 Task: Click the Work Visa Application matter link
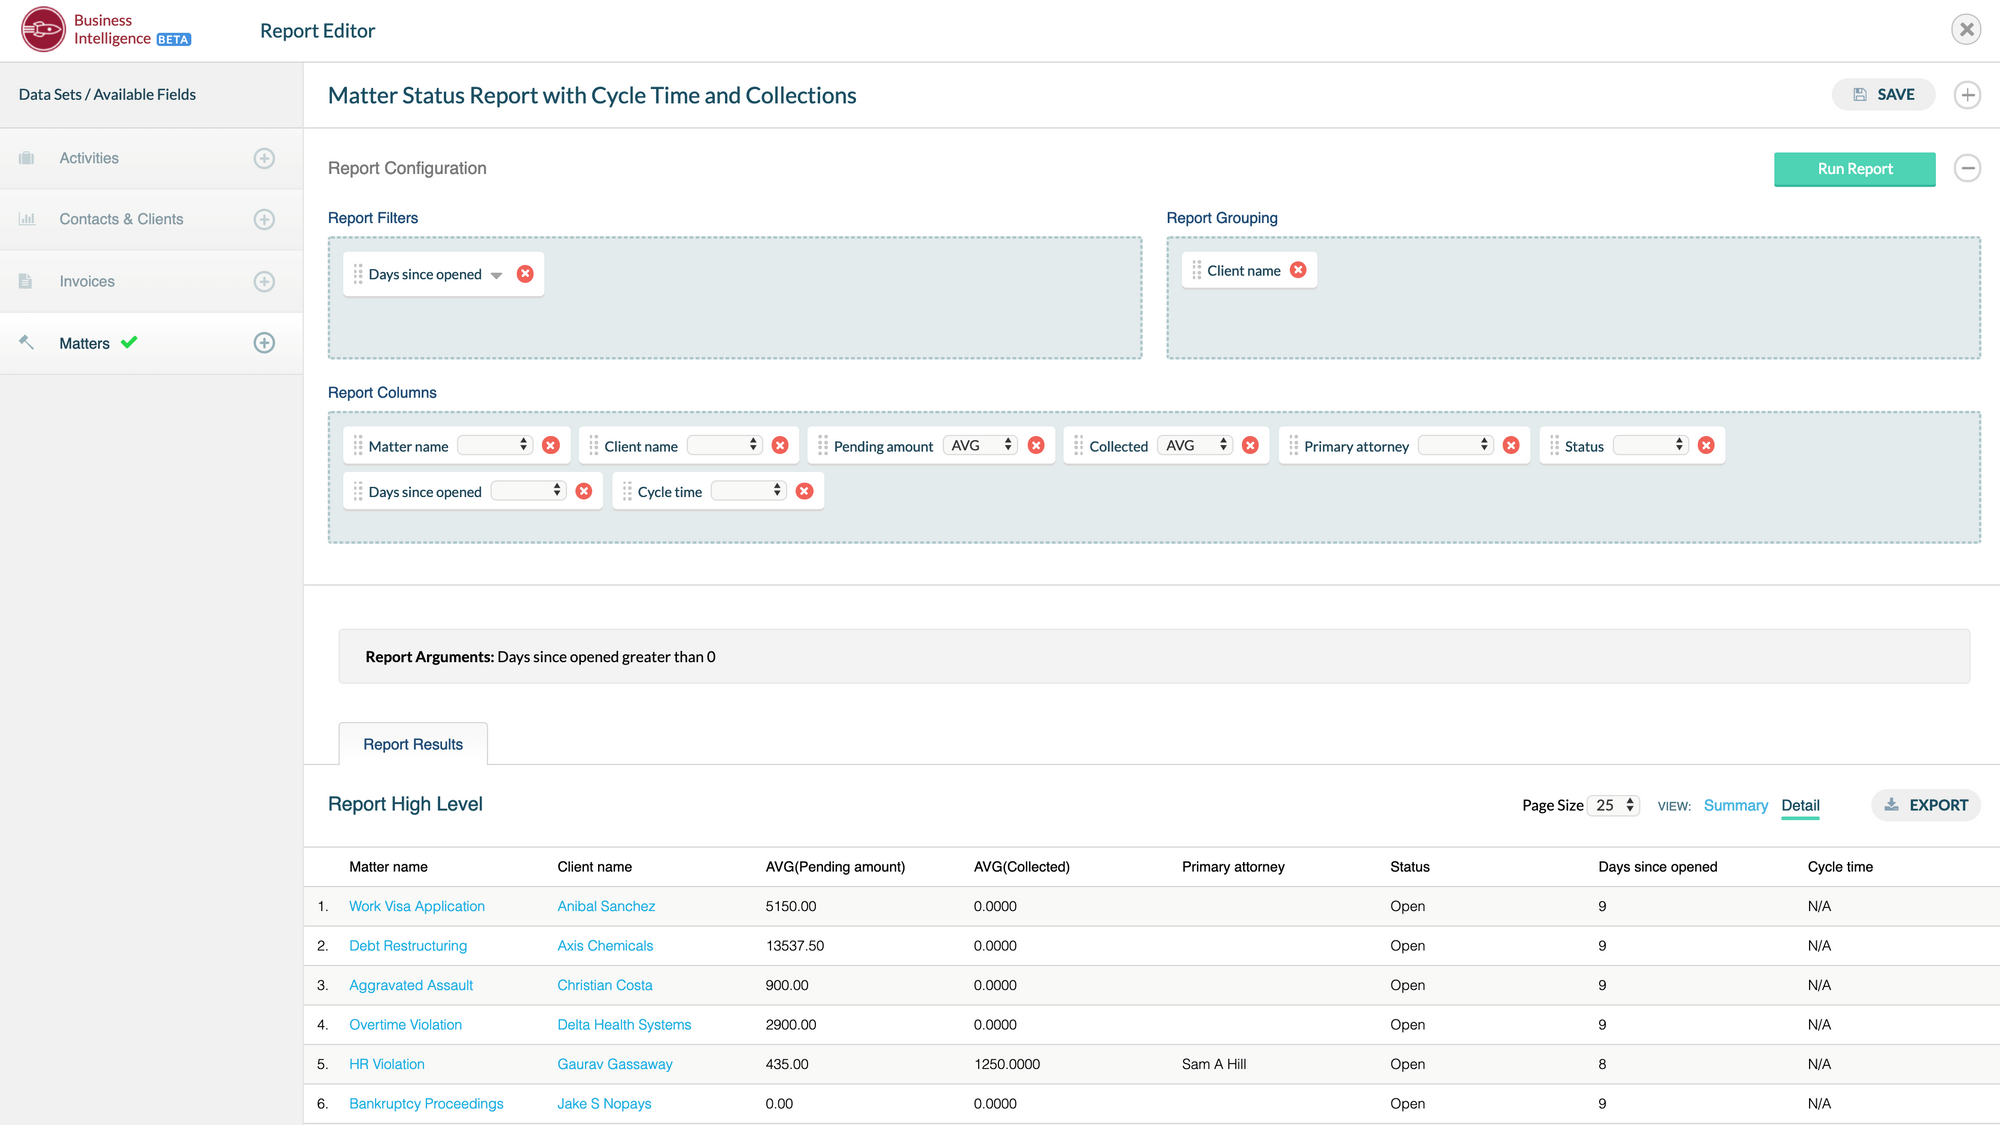pyautogui.click(x=415, y=905)
